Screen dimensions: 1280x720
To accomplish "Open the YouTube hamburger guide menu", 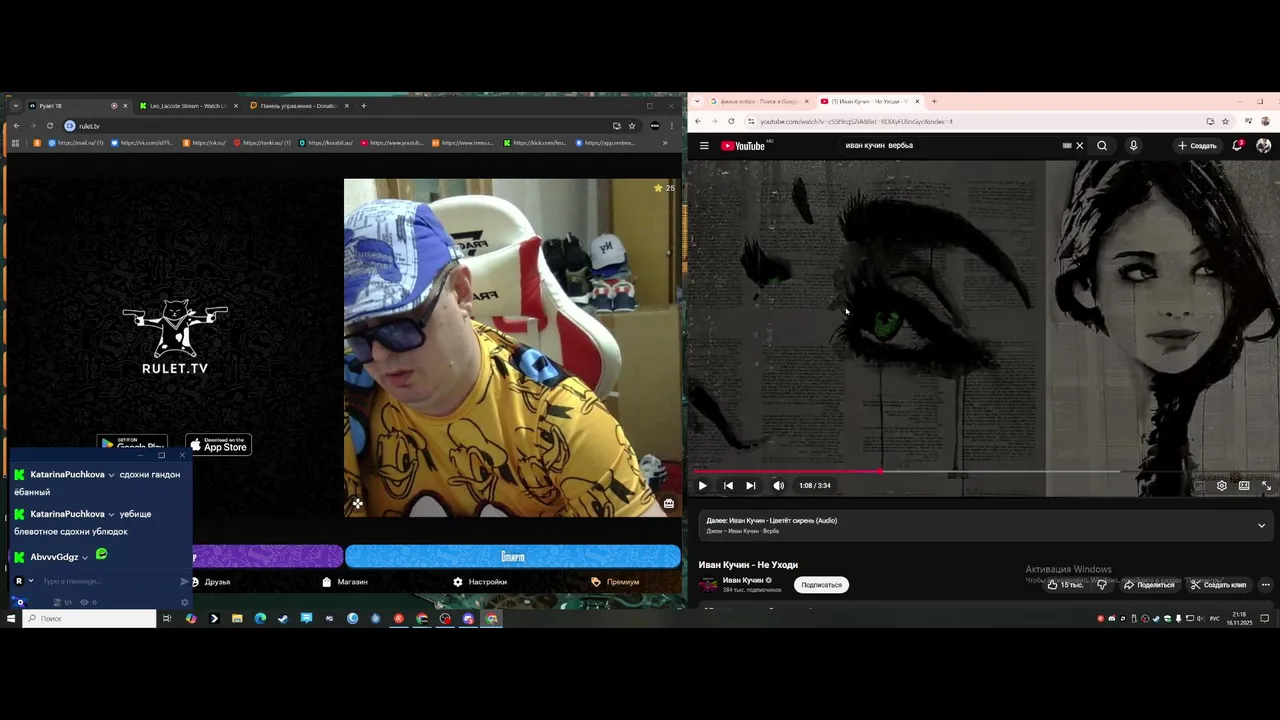I will pos(704,146).
